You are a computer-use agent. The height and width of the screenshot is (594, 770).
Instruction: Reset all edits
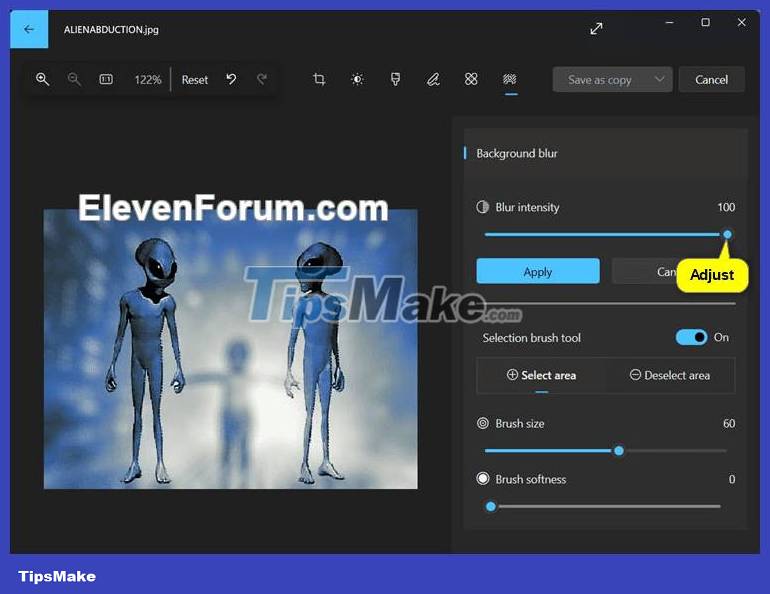point(194,80)
